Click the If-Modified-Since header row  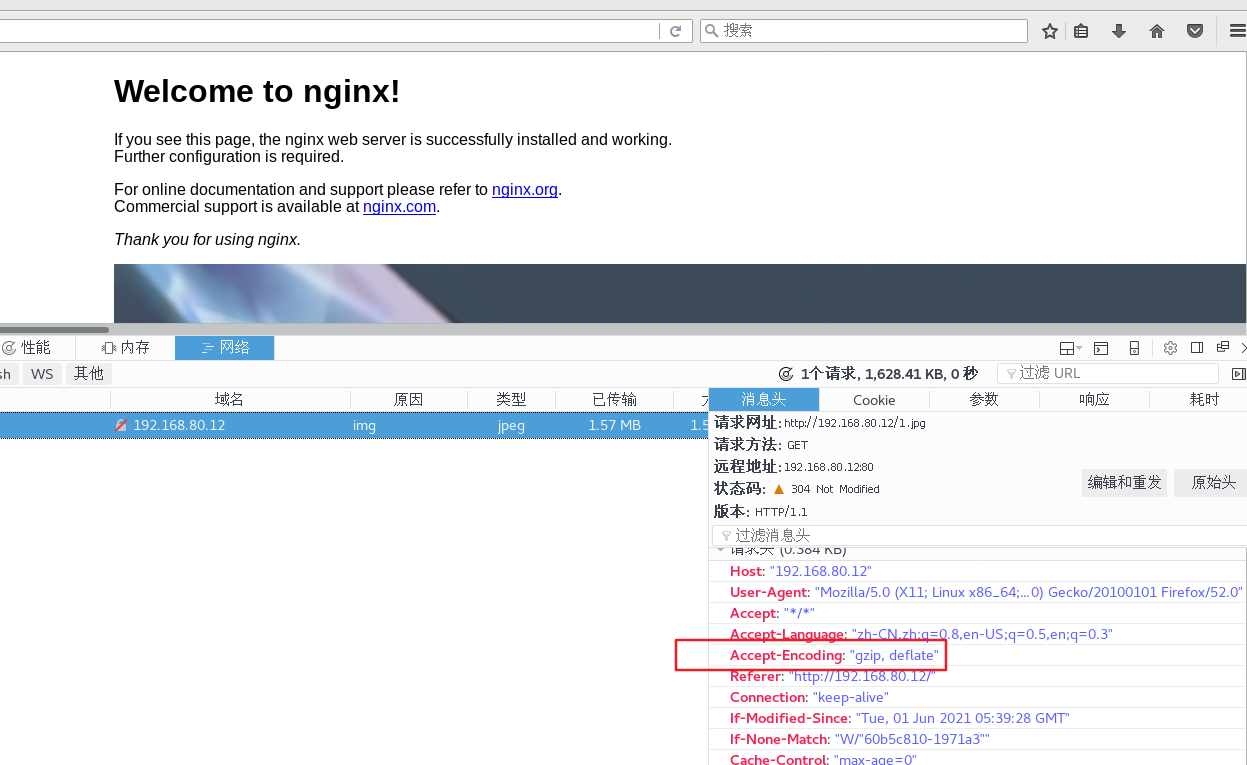978,718
